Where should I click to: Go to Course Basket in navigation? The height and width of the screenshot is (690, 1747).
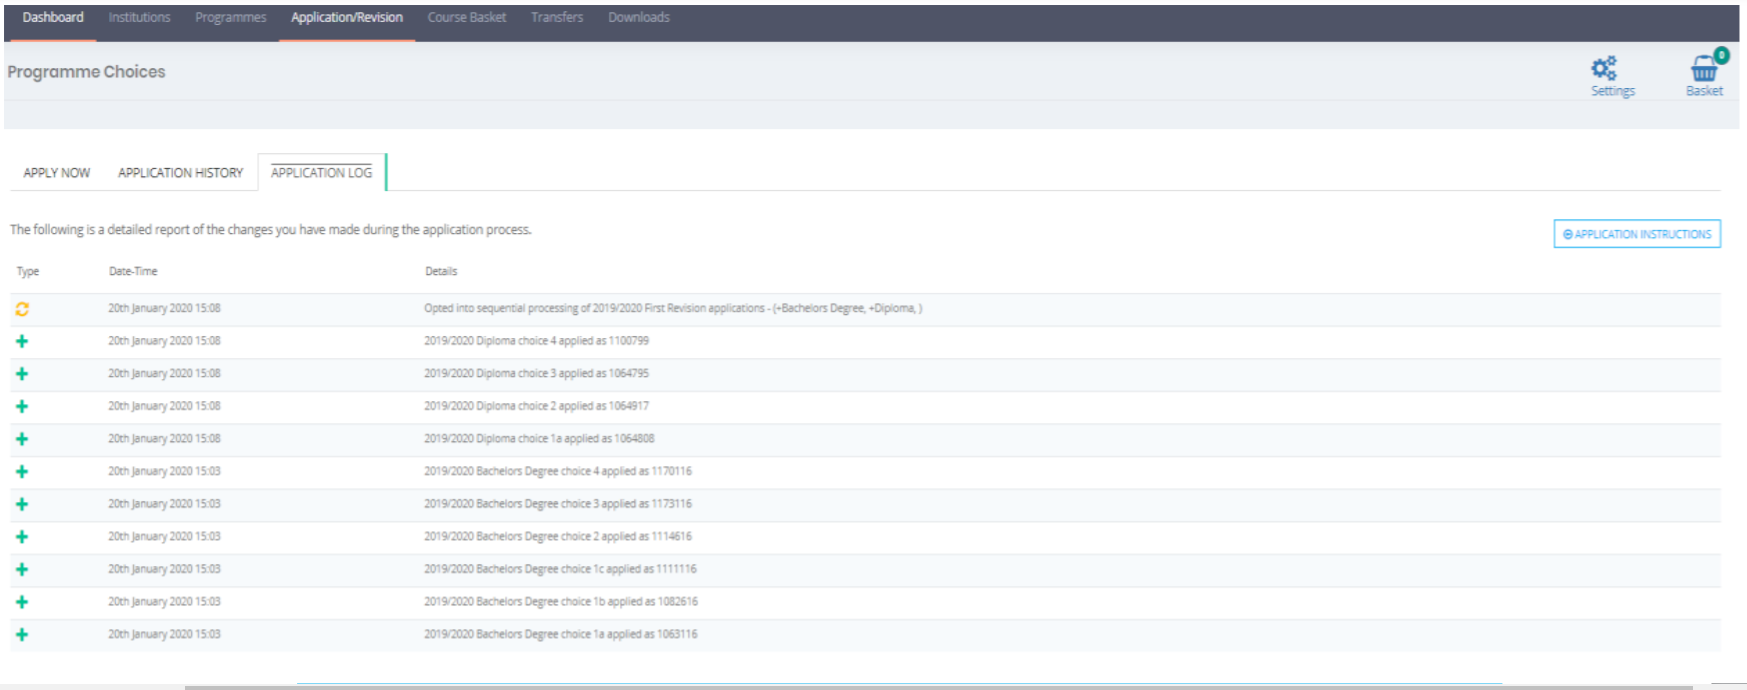466,18
